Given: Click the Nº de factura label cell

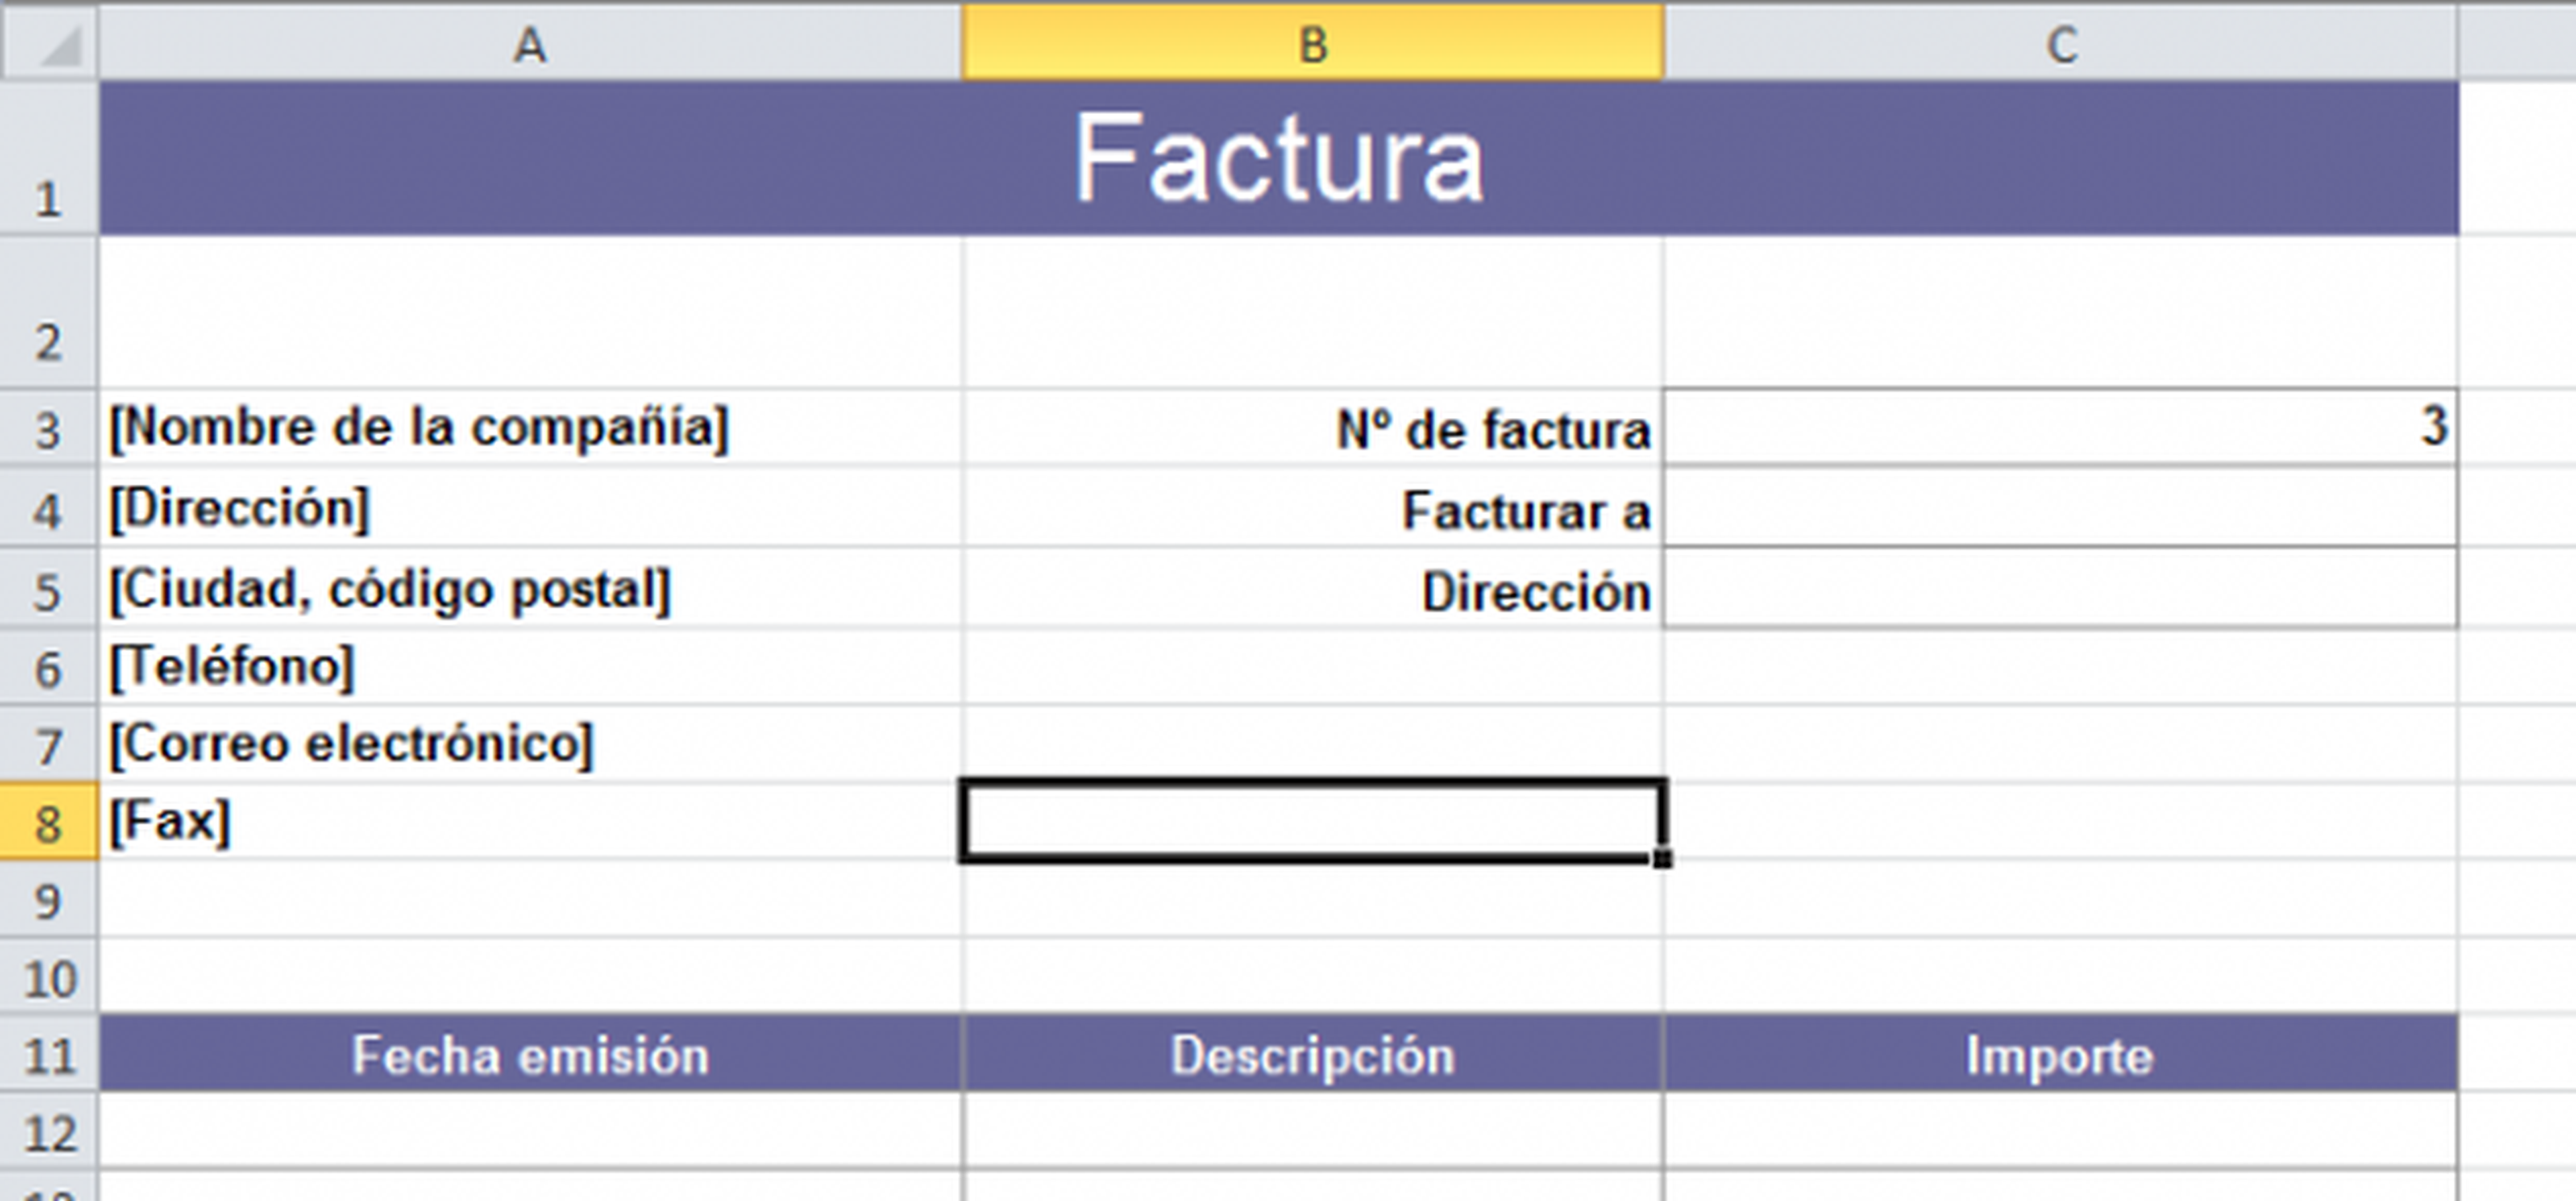Looking at the screenshot, I should (x=1312, y=429).
